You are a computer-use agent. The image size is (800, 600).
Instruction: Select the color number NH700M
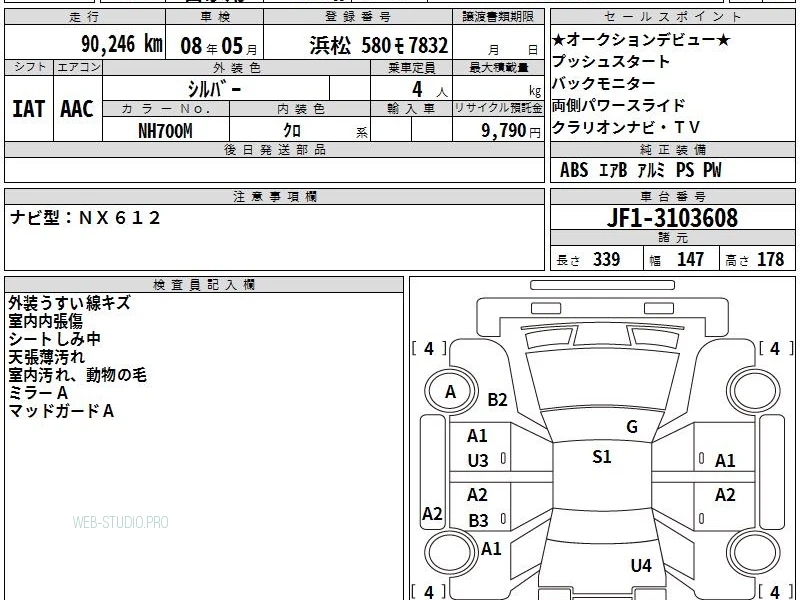pos(165,131)
